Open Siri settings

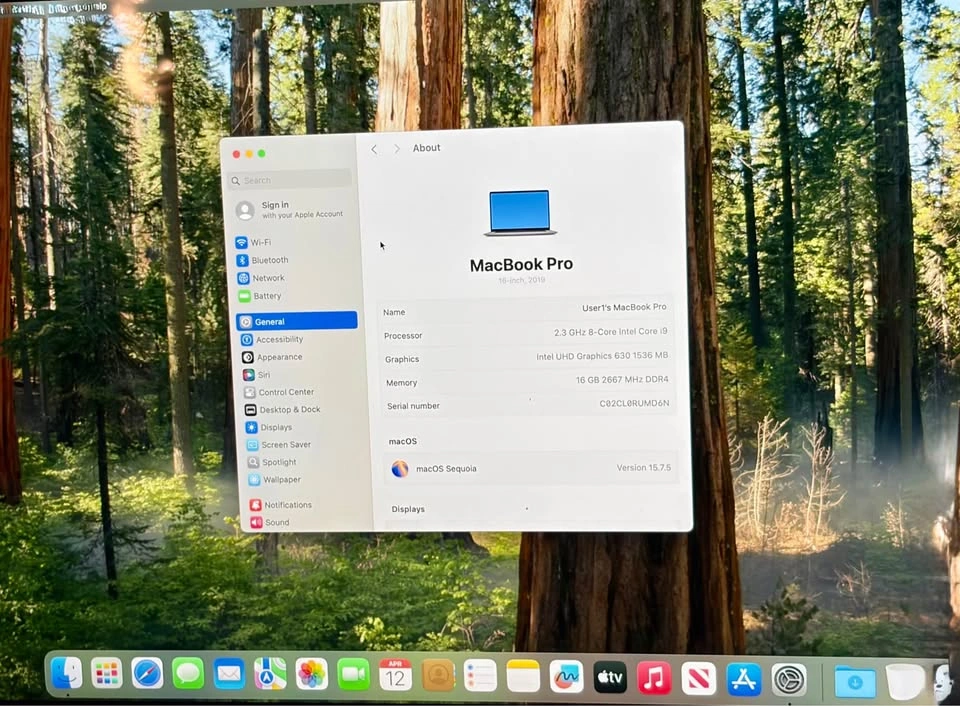click(256, 375)
